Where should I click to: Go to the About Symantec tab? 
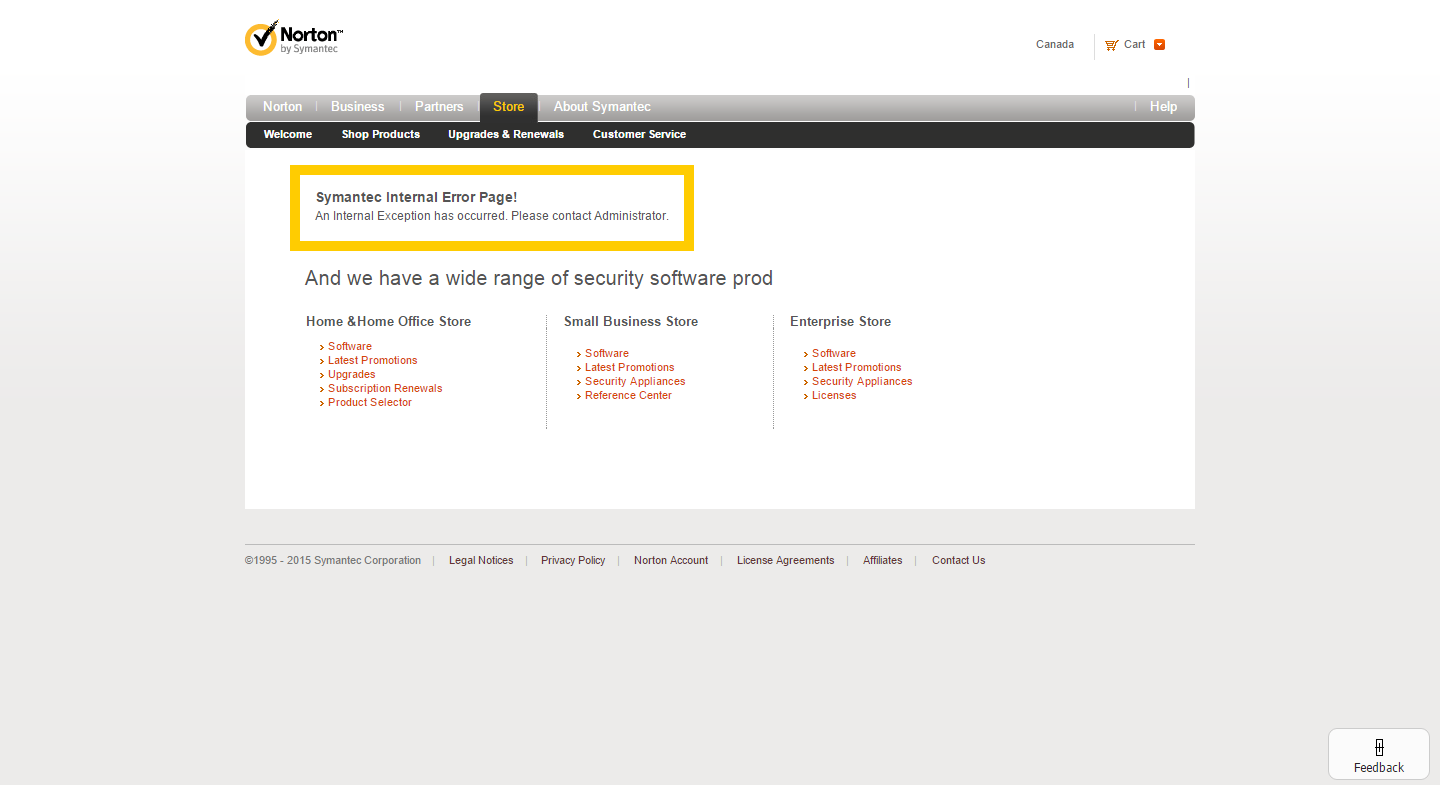pyautogui.click(x=602, y=107)
